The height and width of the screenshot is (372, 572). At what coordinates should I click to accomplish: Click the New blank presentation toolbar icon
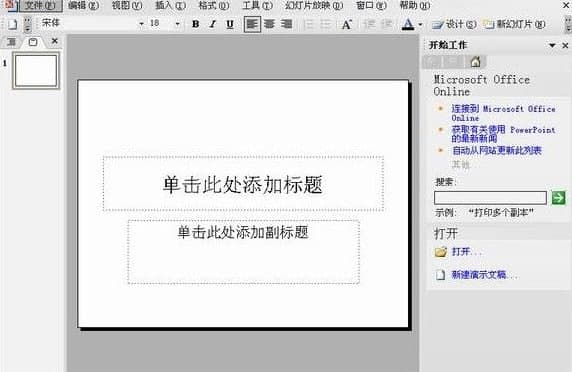tap(12, 24)
